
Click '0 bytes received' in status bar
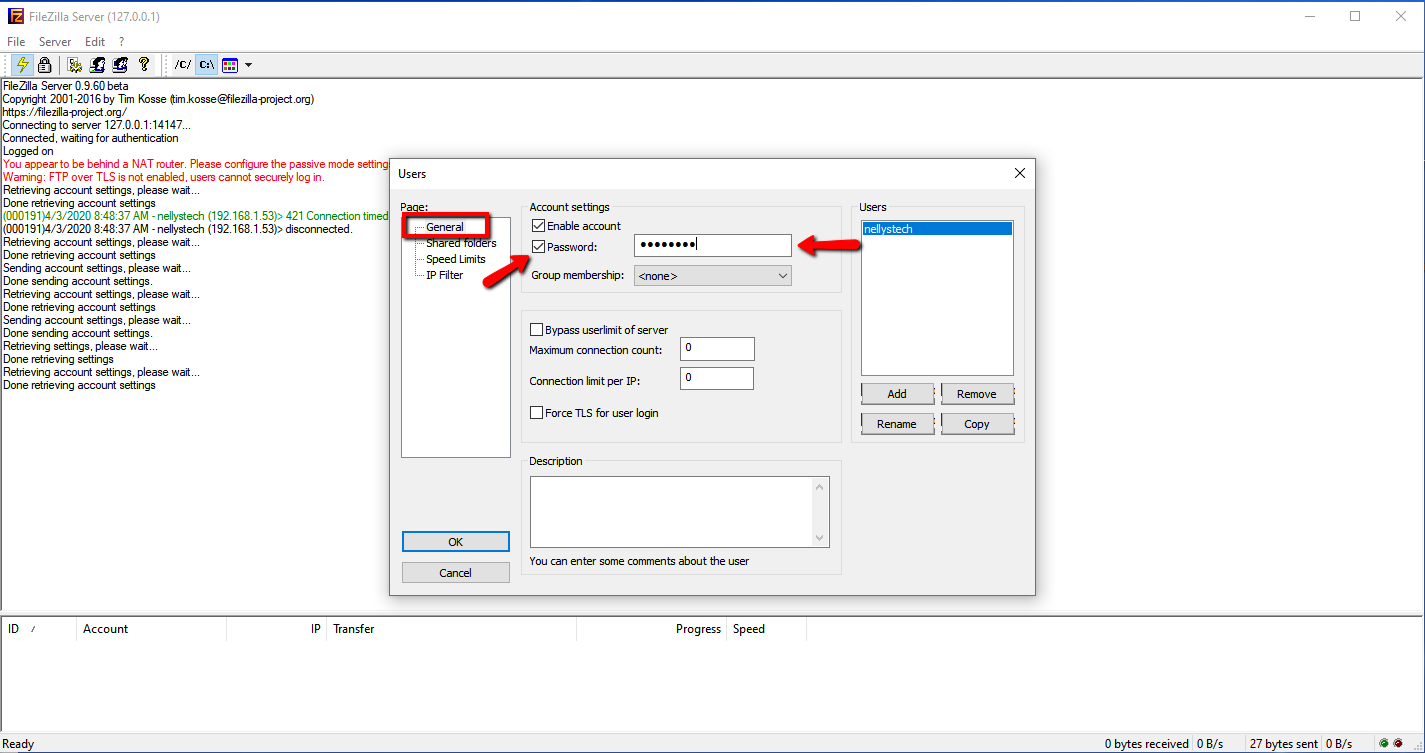point(1147,744)
